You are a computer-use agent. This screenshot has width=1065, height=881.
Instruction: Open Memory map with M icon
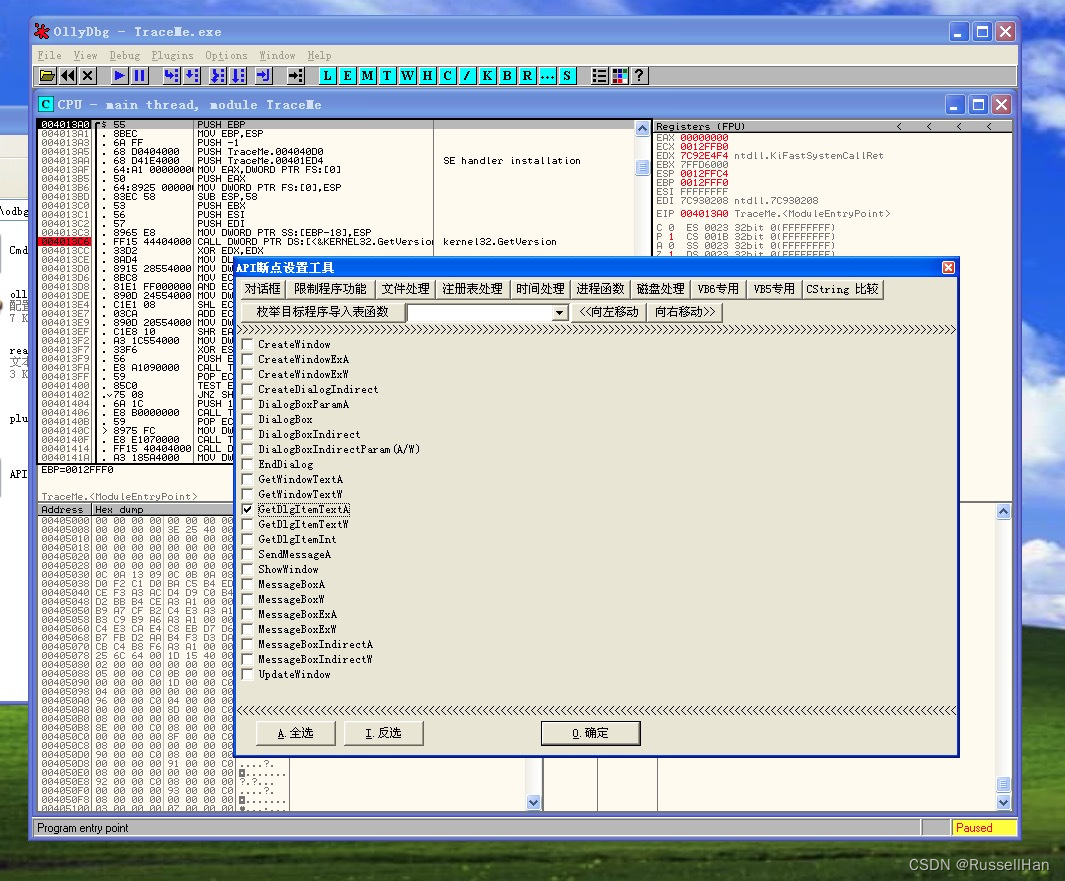click(367, 76)
